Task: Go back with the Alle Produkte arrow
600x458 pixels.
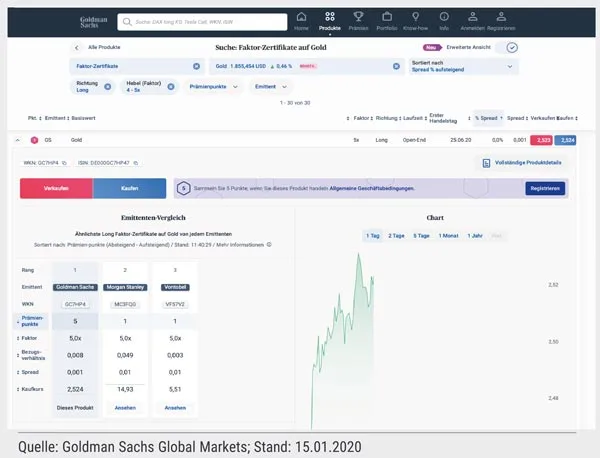Action: click(x=77, y=47)
